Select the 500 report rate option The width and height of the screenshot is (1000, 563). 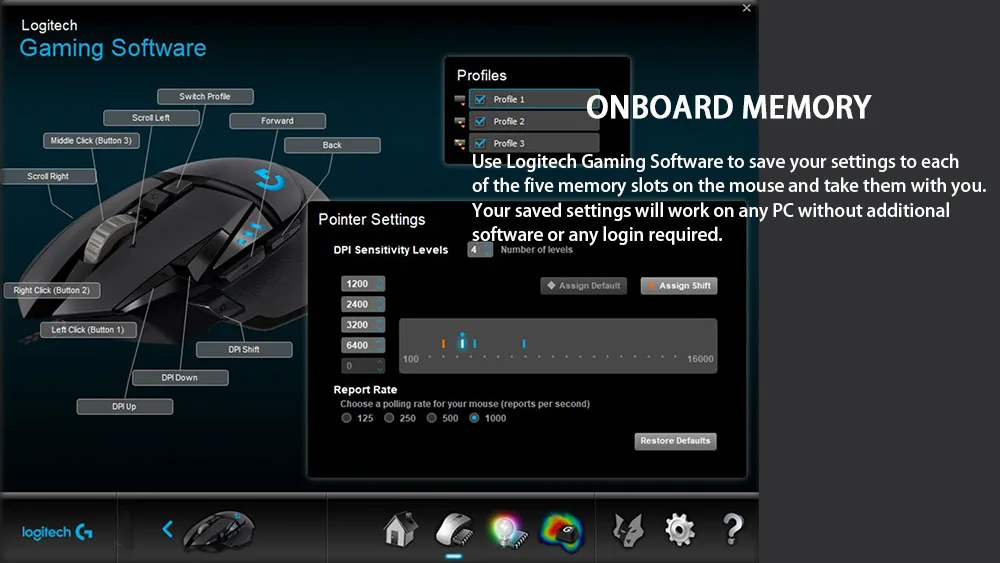point(432,418)
